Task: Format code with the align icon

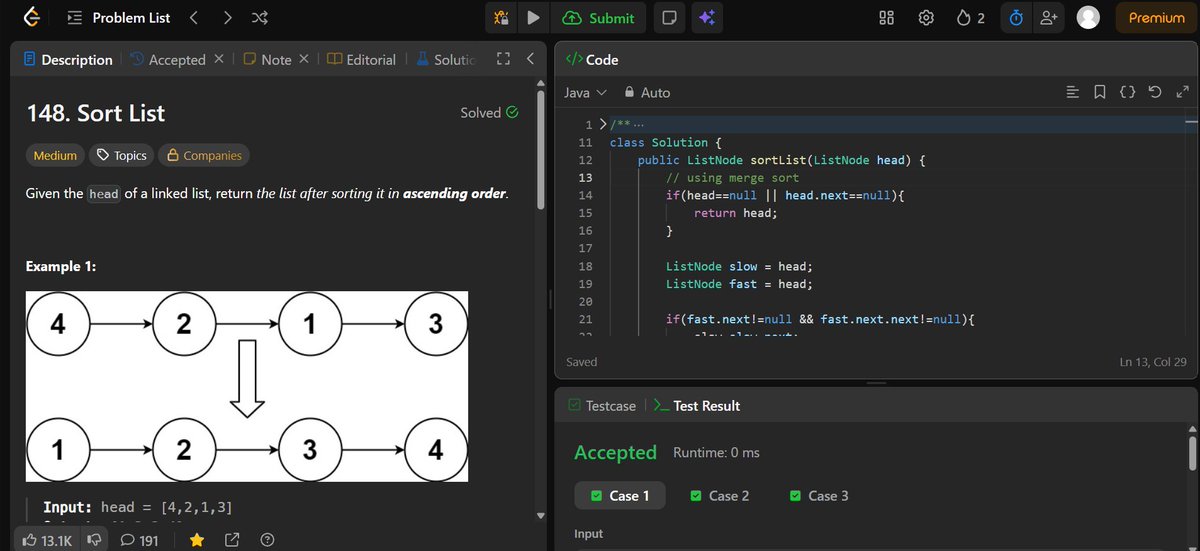Action: 1073,92
